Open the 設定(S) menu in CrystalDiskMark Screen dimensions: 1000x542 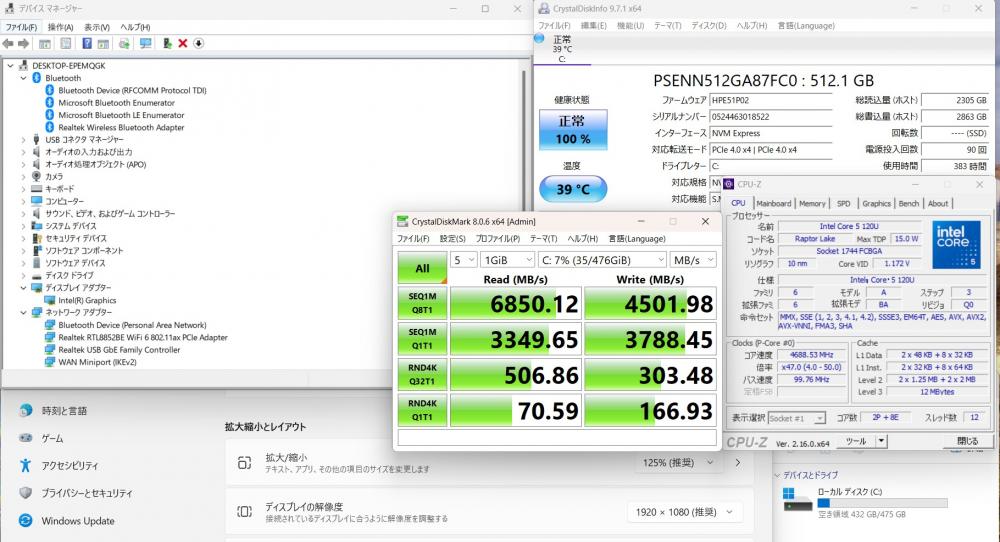tap(453, 239)
